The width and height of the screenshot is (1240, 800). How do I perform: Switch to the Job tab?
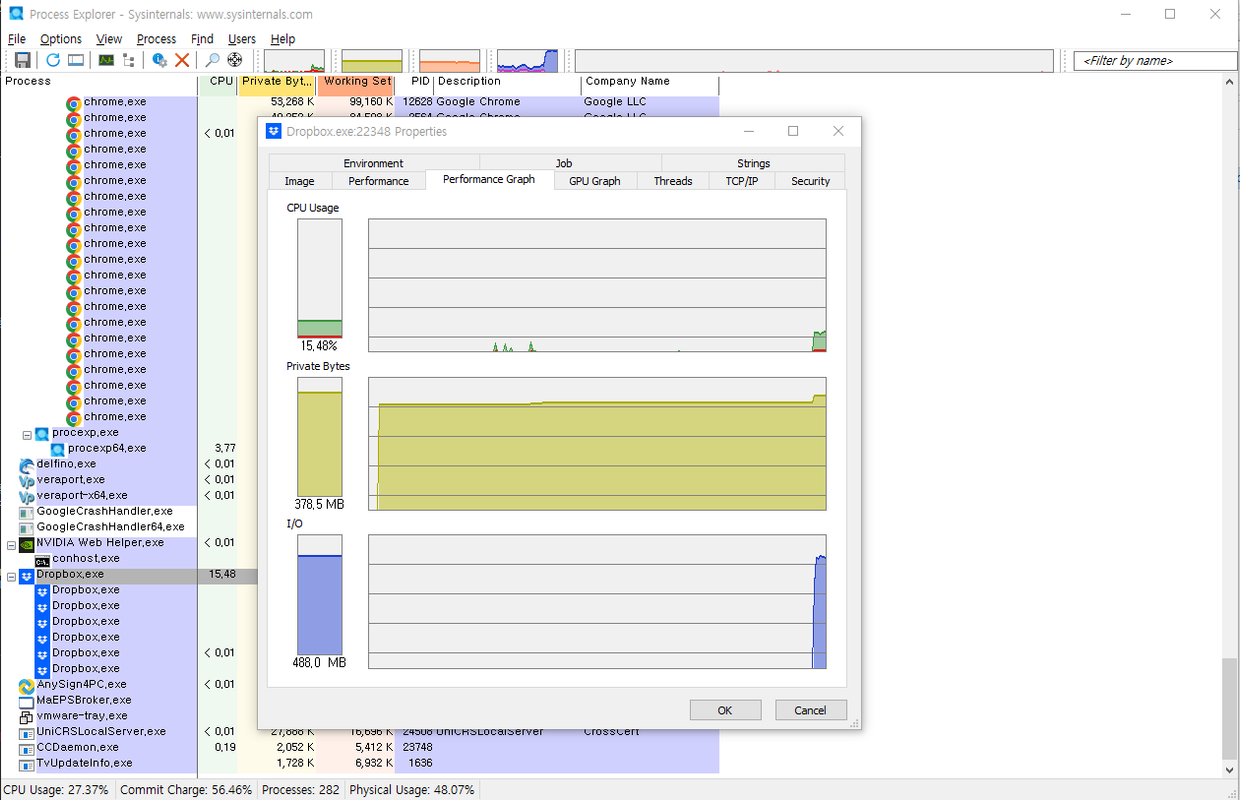(564, 163)
